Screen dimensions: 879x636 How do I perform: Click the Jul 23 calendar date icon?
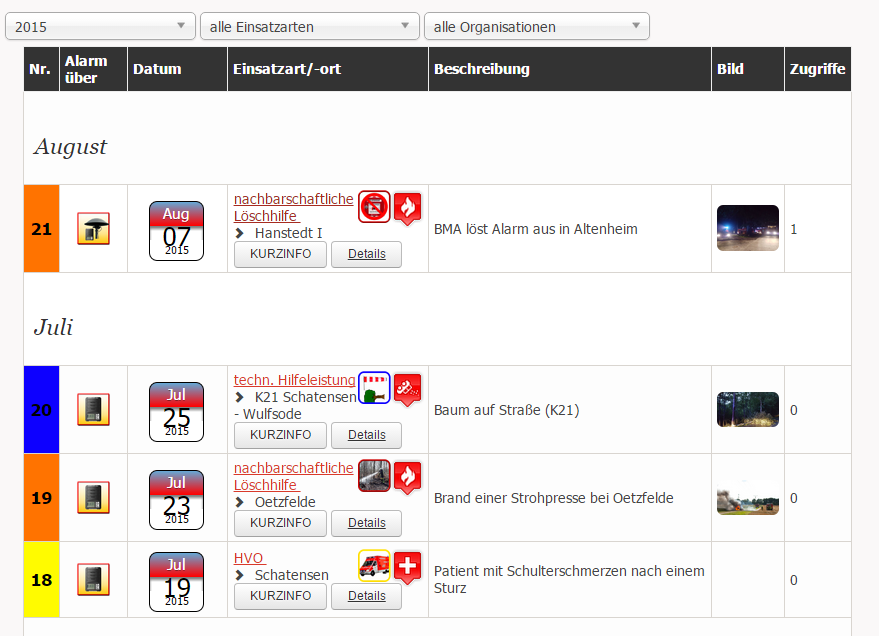pos(176,497)
